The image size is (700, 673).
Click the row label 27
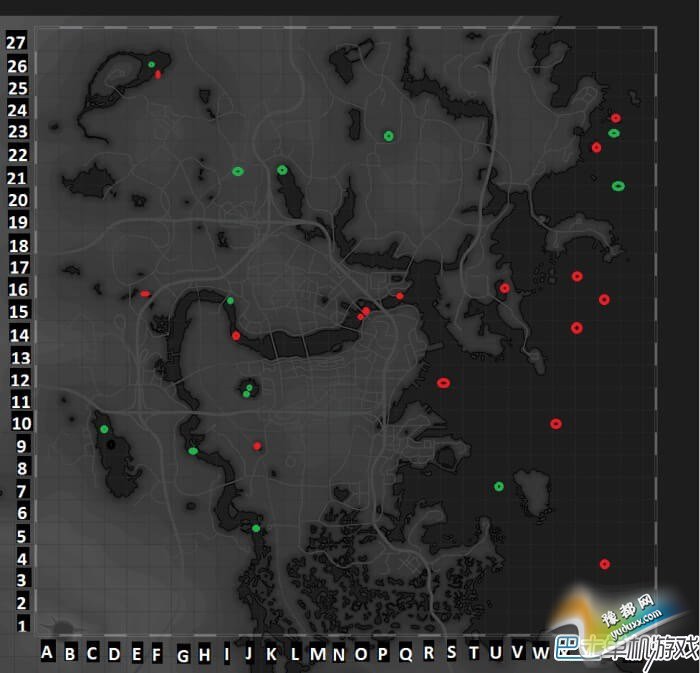pyautogui.click(x=14, y=42)
